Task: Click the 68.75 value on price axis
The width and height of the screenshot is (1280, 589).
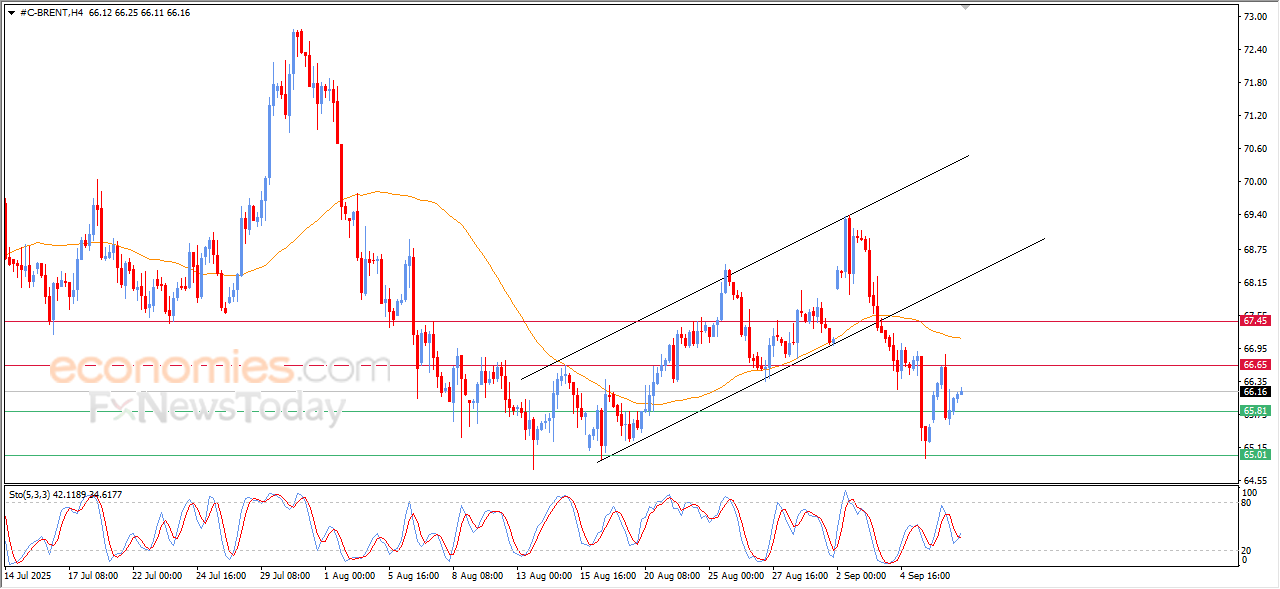Action: (1257, 249)
